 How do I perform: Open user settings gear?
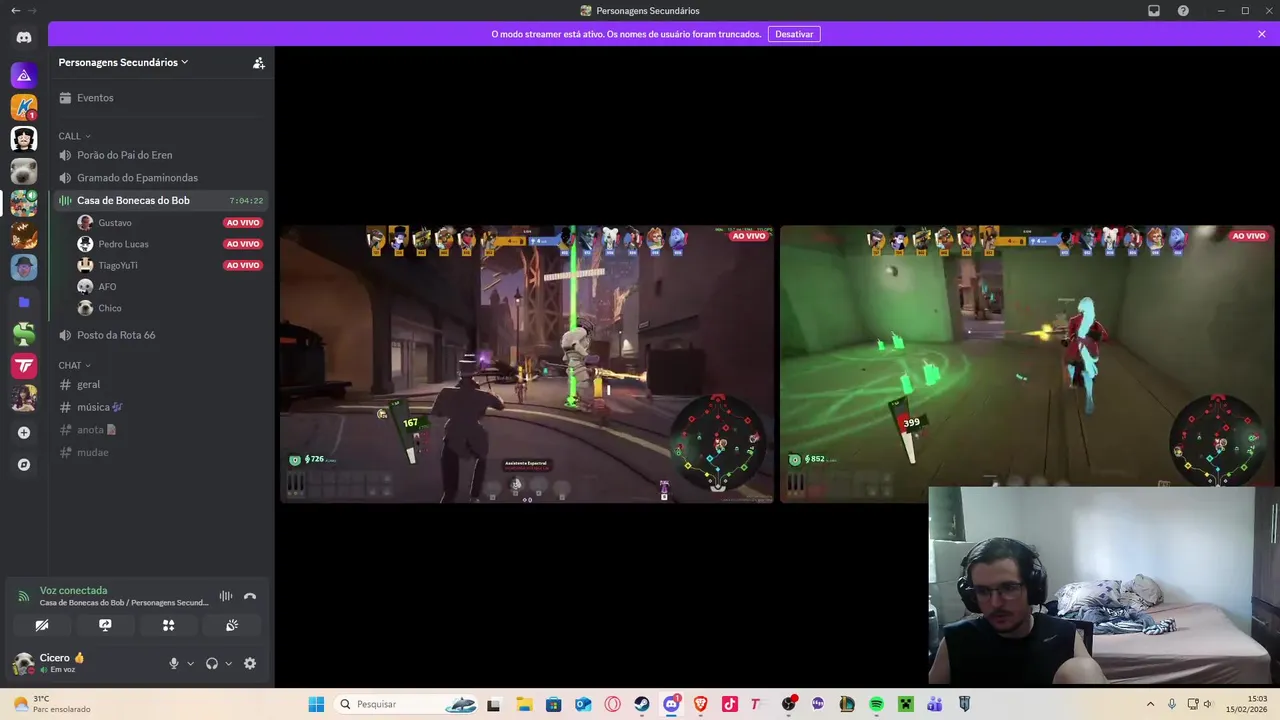[x=250, y=663]
